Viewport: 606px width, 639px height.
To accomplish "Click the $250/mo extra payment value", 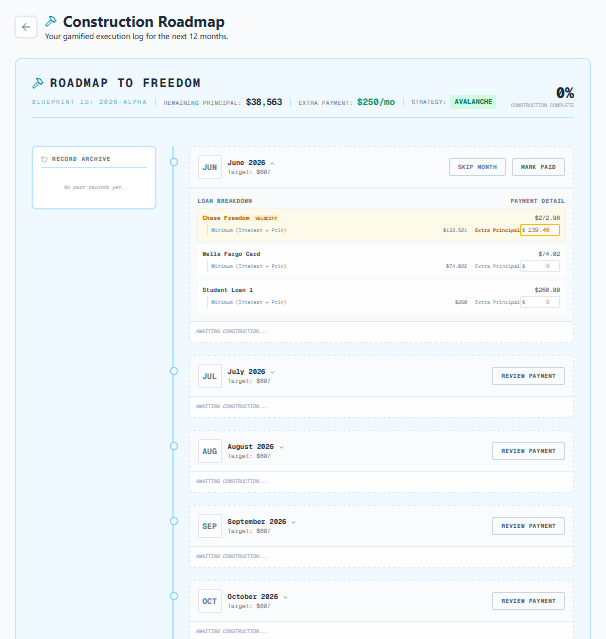I will [x=376, y=102].
